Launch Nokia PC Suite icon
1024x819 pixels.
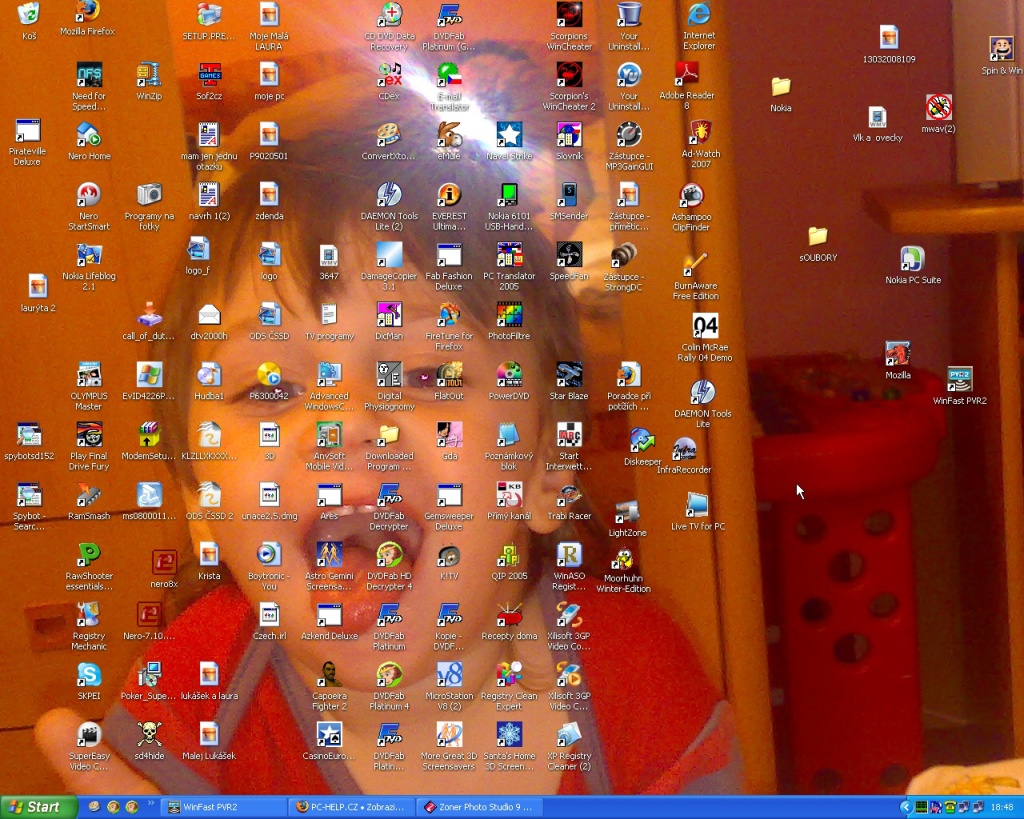point(913,266)
